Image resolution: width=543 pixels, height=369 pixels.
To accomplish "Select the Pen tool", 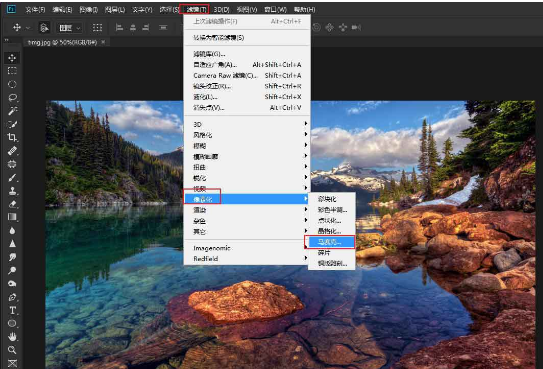I will click(x=12, y=297).
